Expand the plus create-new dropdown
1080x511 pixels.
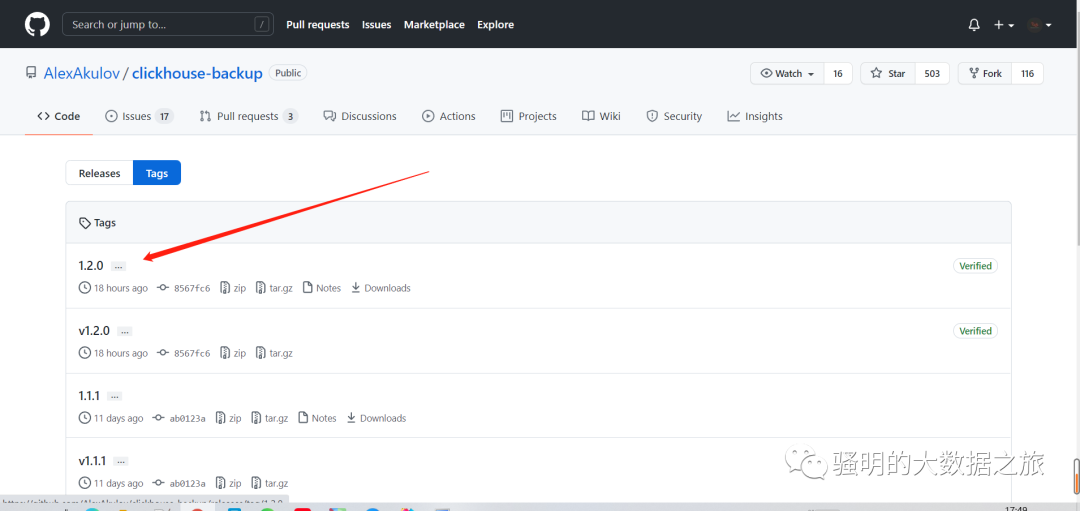click(1004, 25)
